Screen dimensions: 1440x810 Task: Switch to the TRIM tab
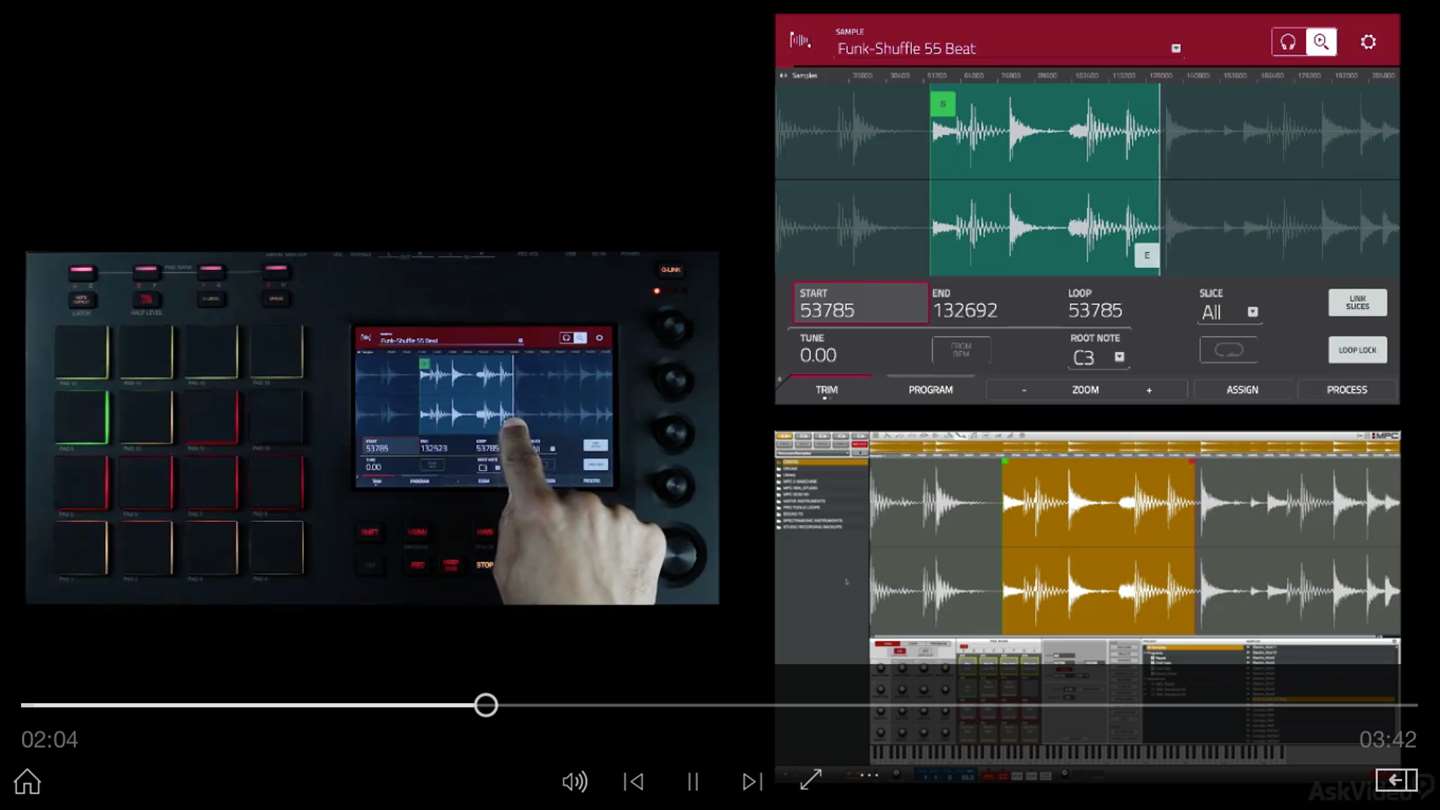tap(826, 390)
